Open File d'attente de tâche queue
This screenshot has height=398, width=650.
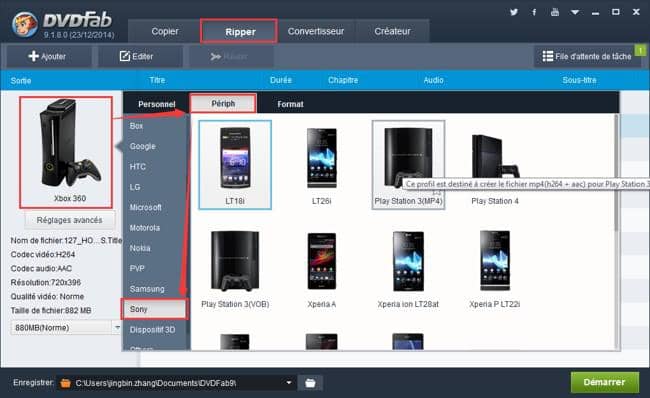[x=586, y=56]
